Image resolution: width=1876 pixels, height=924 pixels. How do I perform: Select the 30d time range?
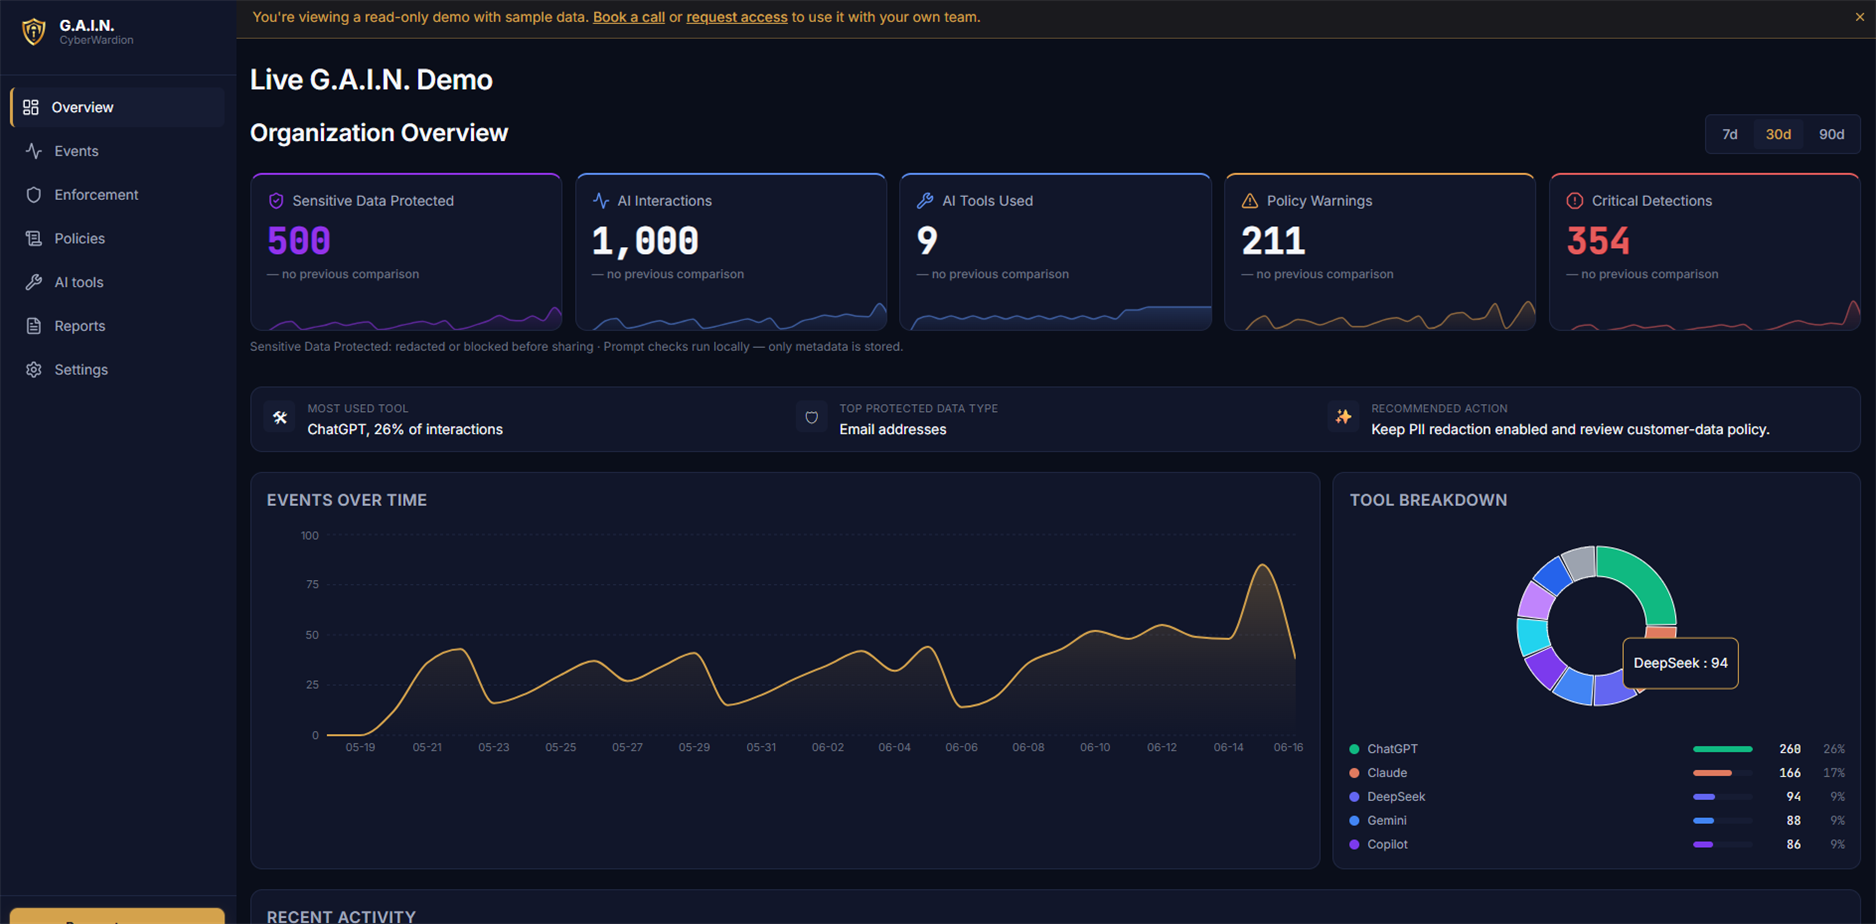click(1778, 134)
